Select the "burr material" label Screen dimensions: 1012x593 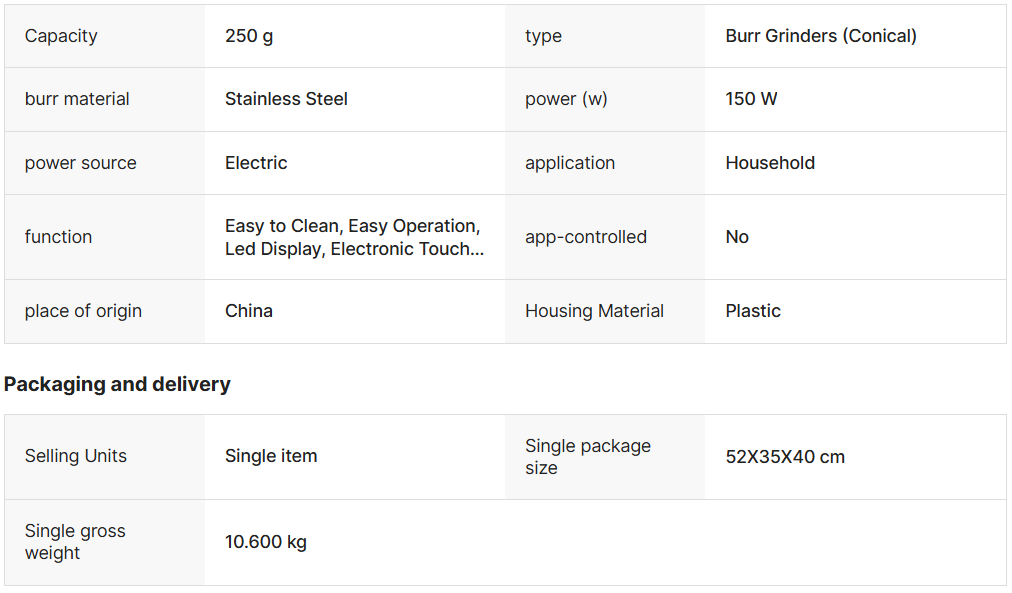[x=77, y=99]
